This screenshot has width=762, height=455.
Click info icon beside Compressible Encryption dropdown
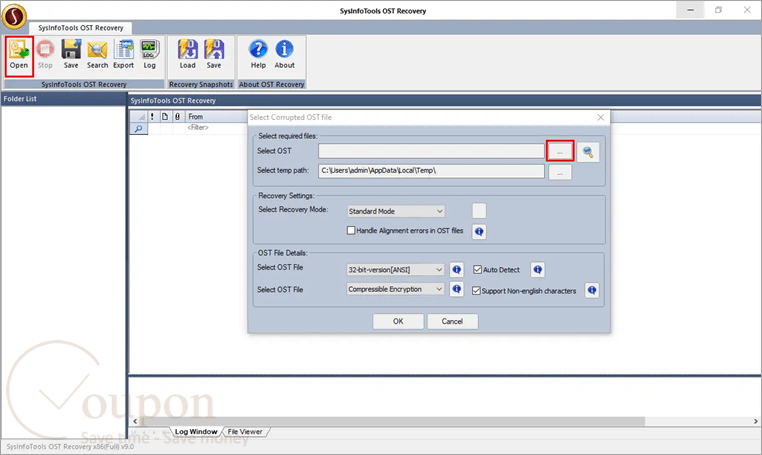tap(456, 289)
